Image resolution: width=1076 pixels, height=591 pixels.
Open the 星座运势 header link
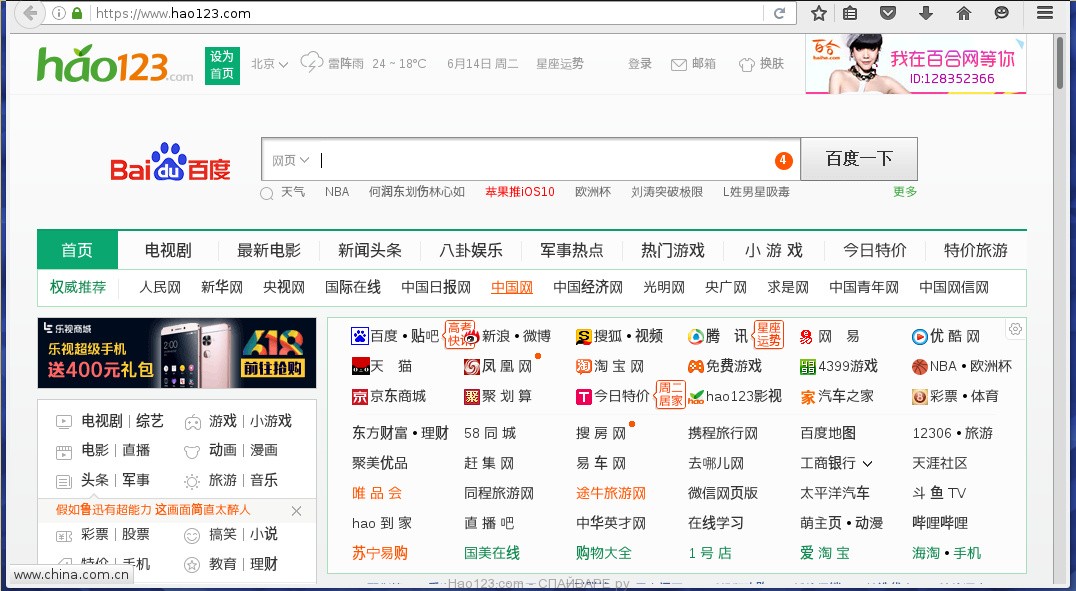click(560, 64)
